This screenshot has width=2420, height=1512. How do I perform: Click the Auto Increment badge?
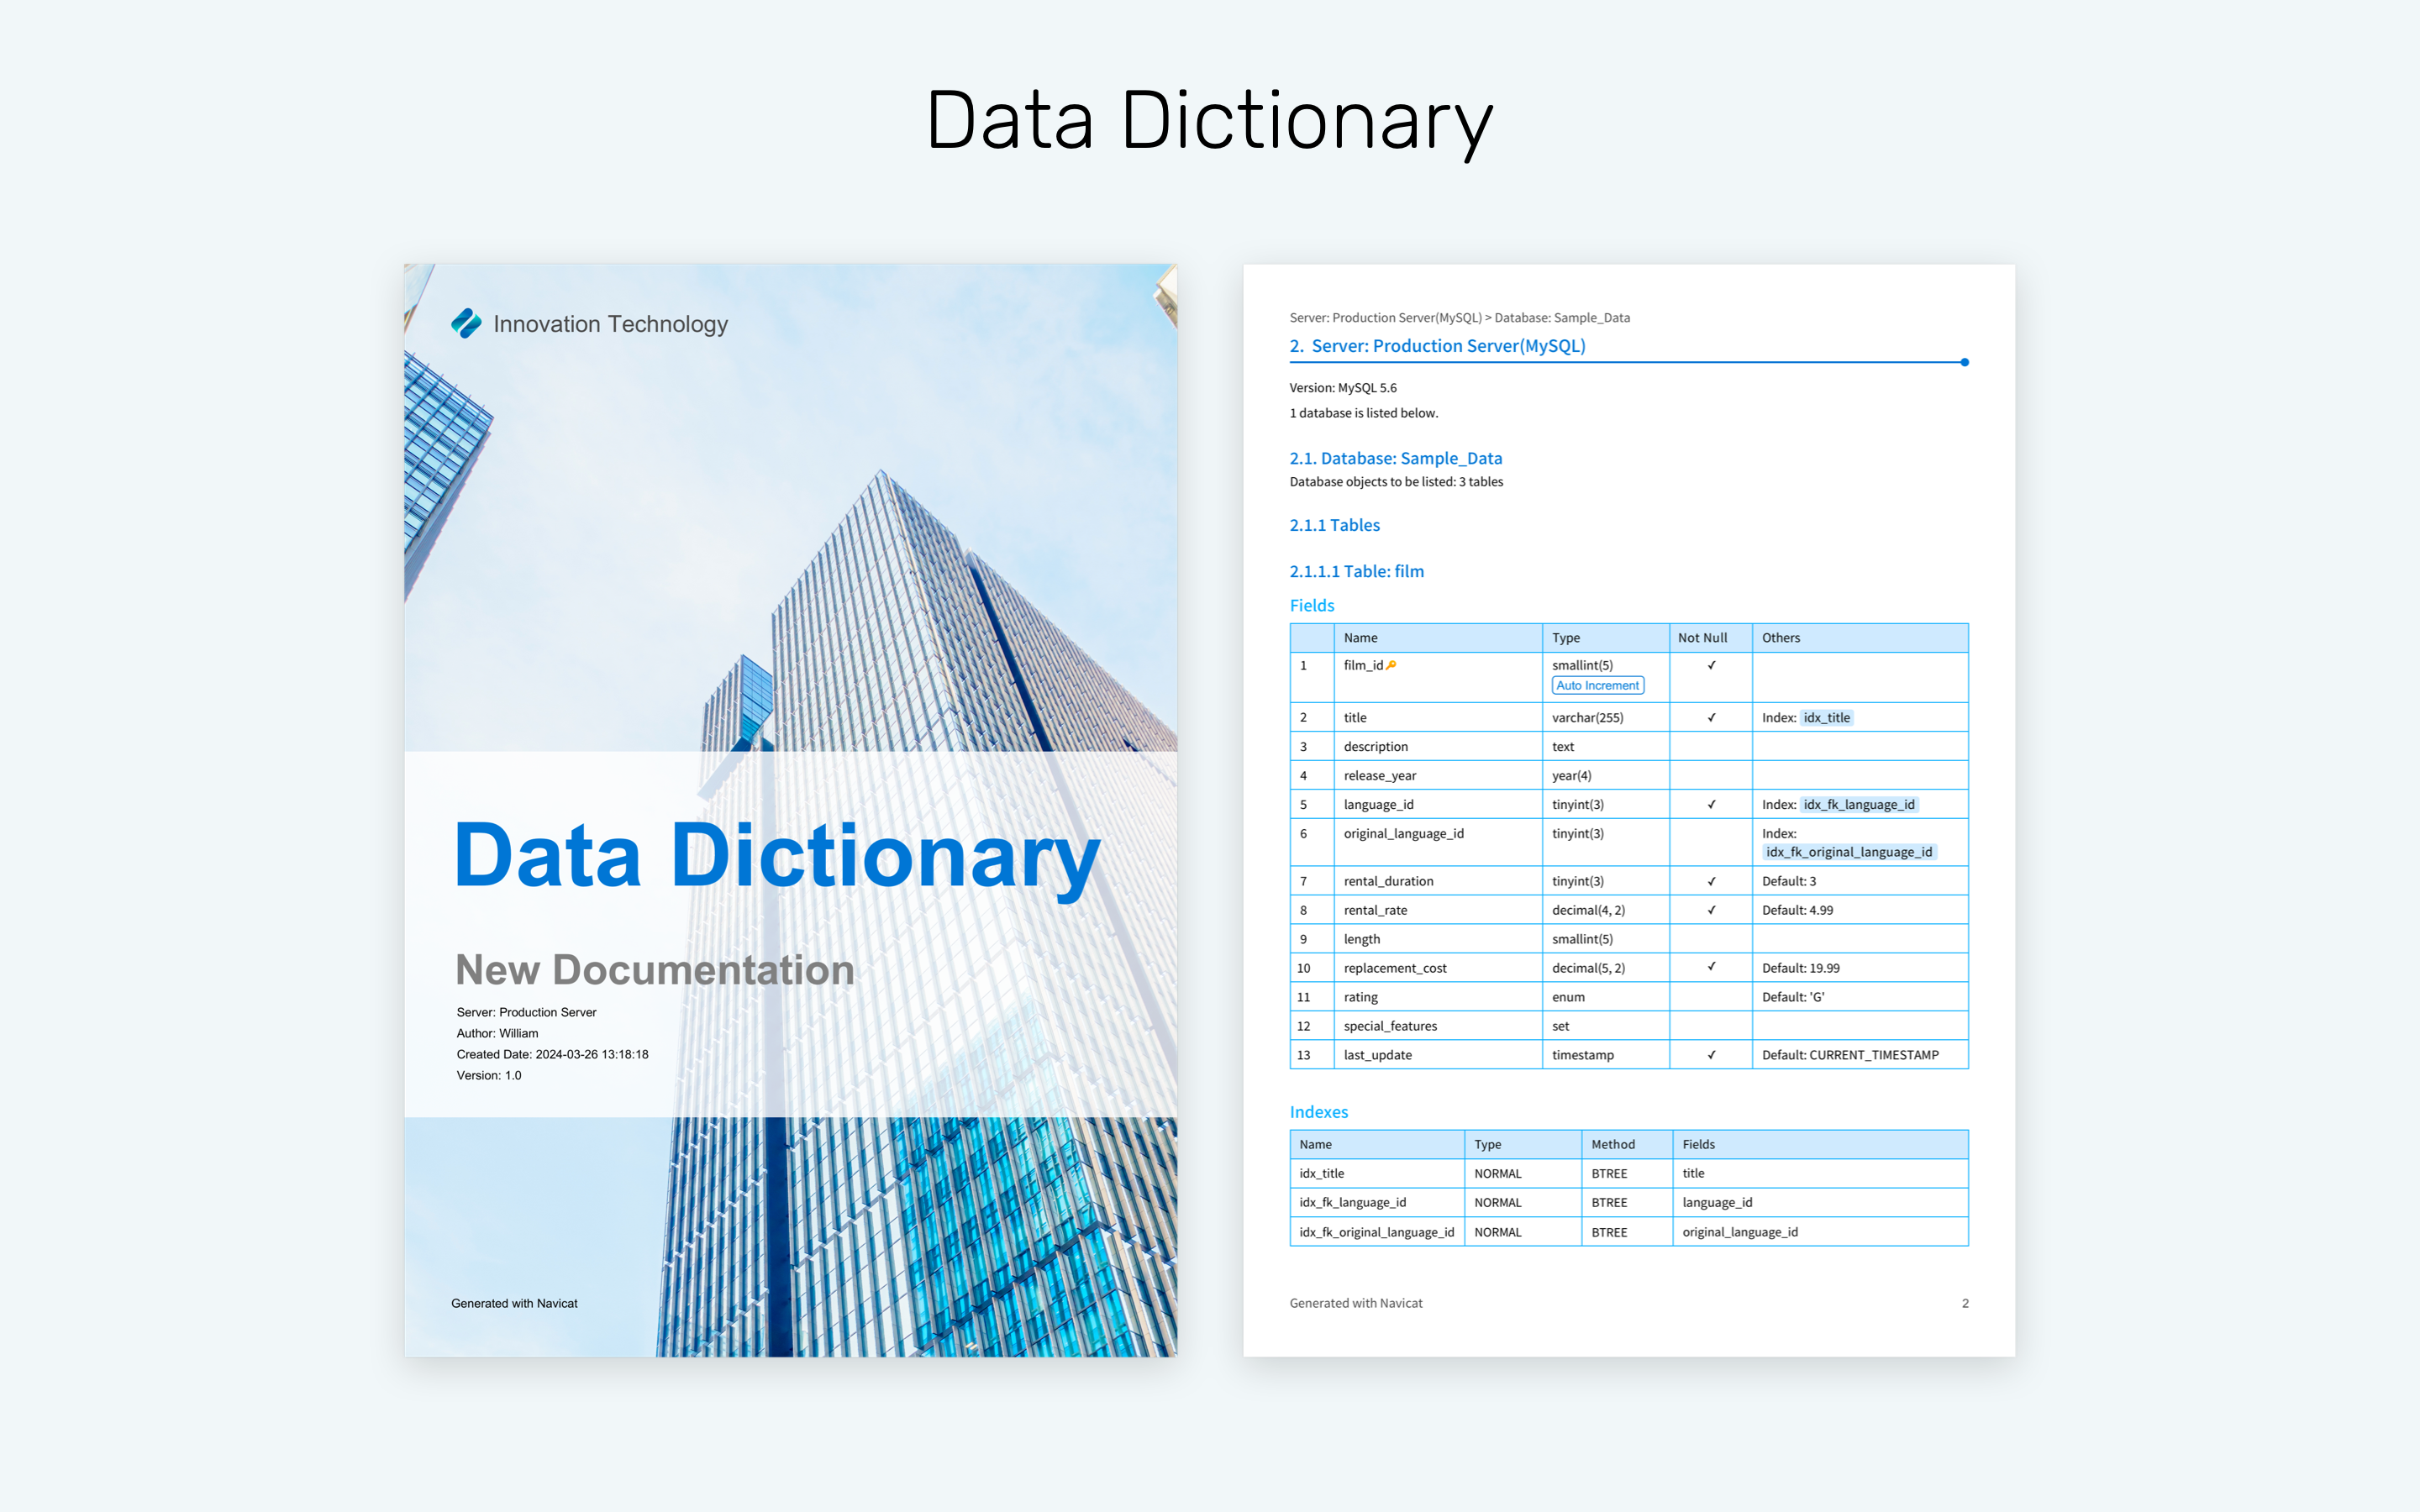coord(1597,685)
